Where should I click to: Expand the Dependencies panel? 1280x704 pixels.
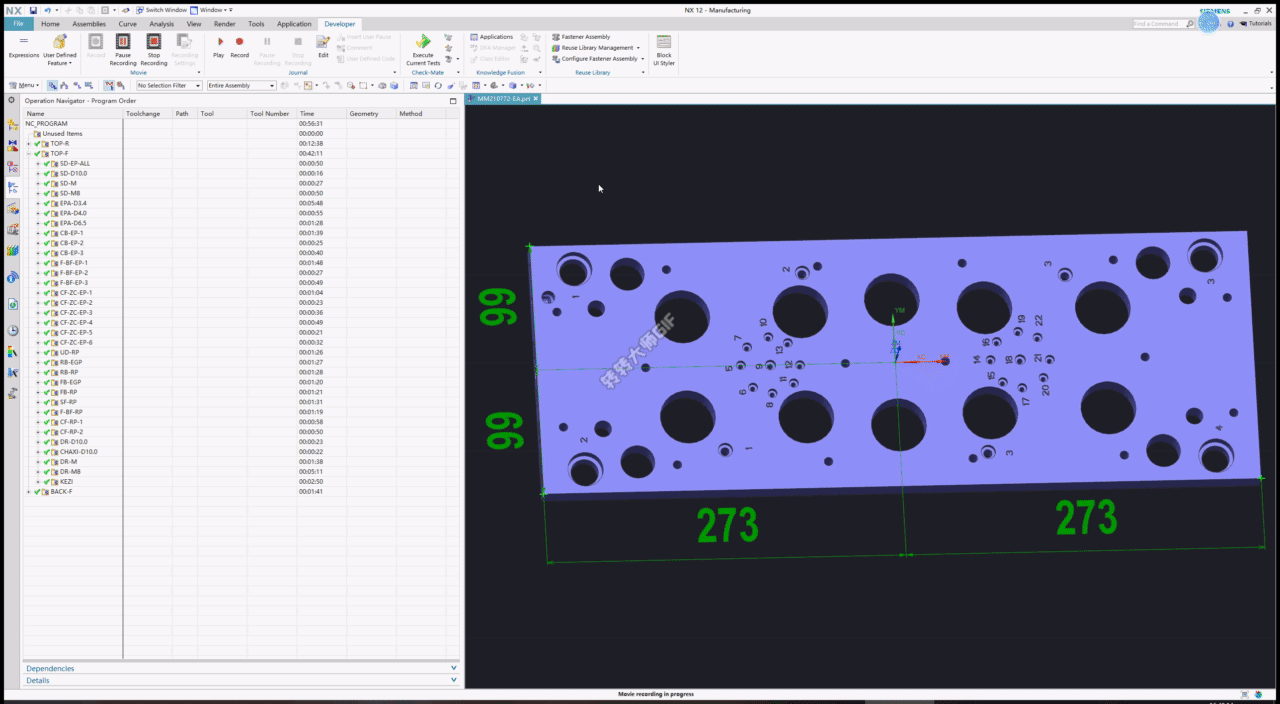click(x=240, y=668)
